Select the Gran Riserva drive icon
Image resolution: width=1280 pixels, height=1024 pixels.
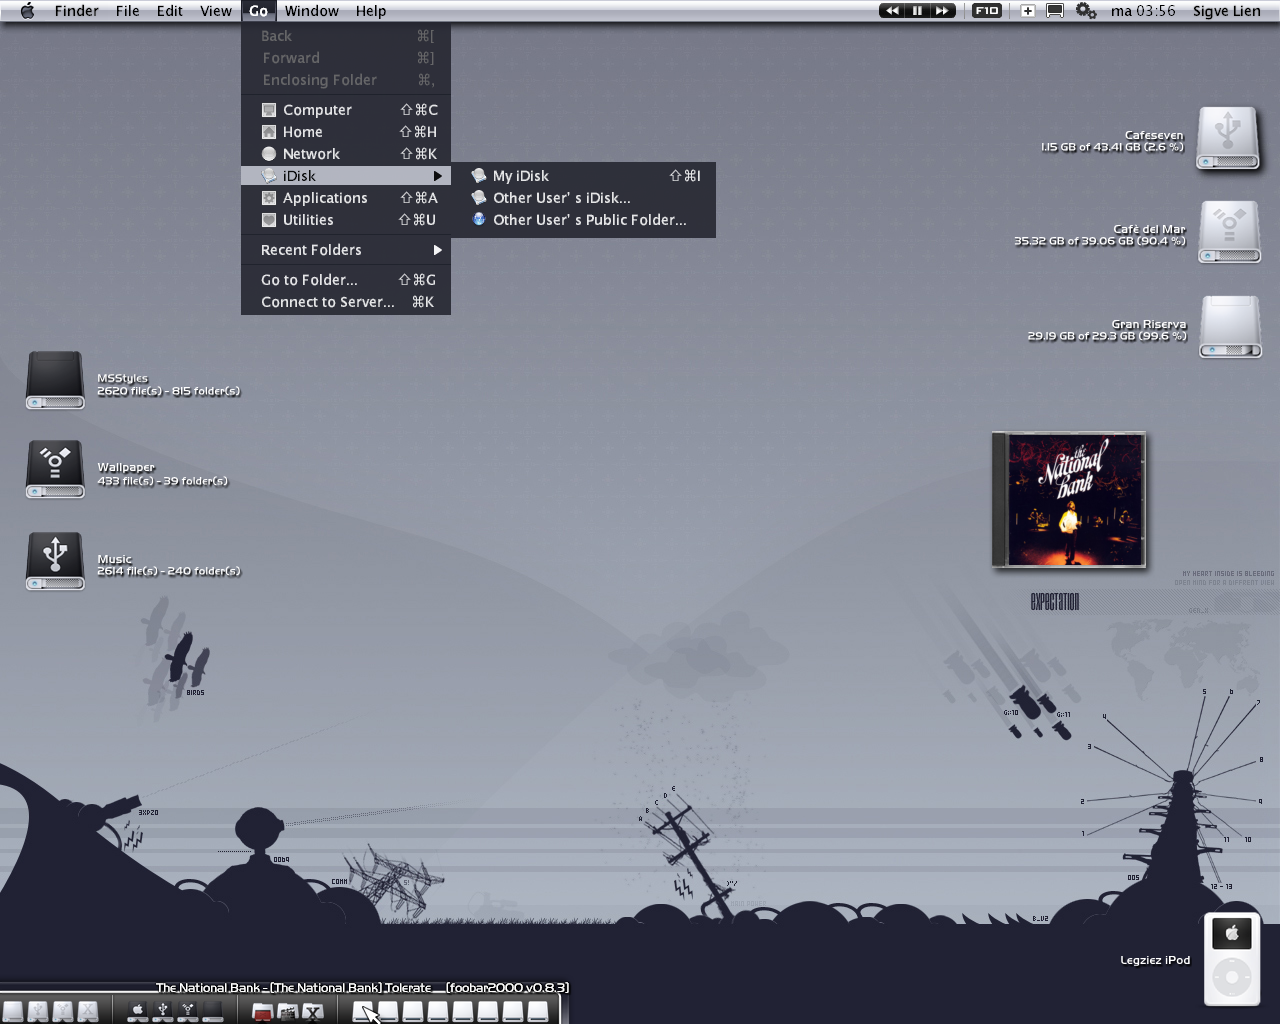pyautogui.click(x=1230, y=326)
